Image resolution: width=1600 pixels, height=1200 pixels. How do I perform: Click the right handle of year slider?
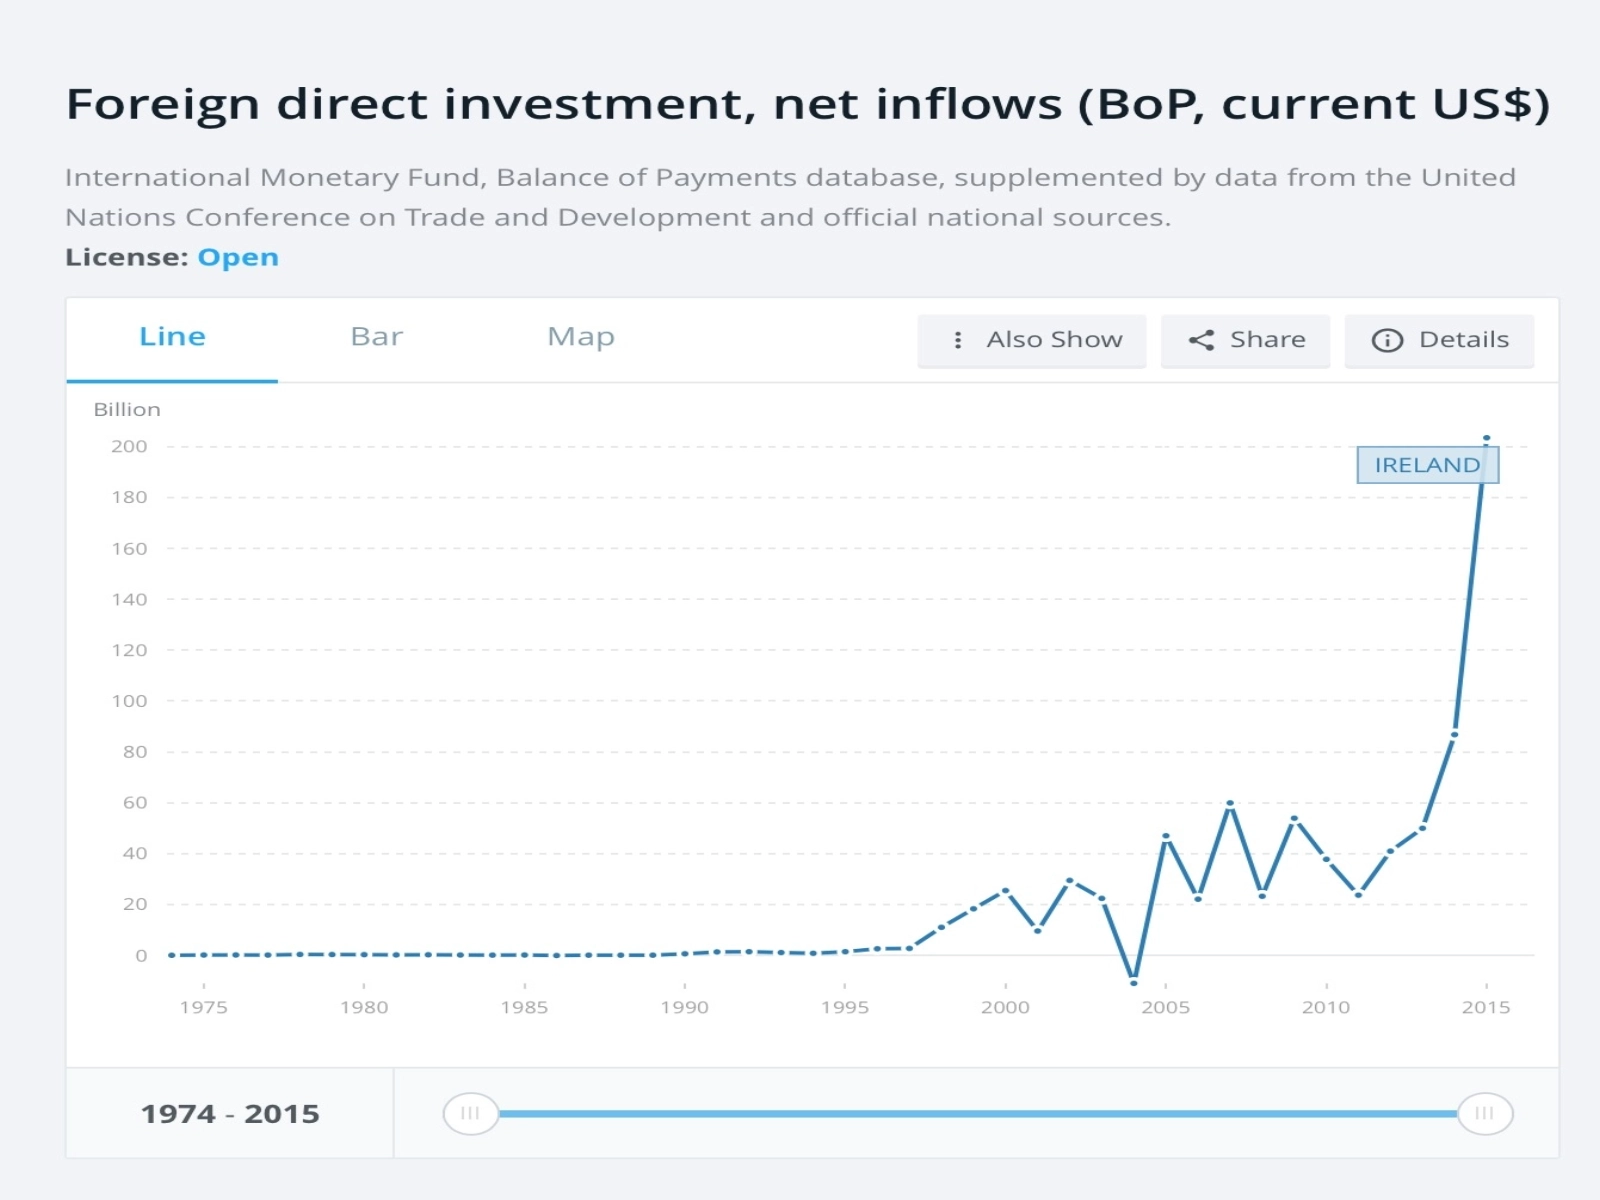[x=1485, y=1113]
